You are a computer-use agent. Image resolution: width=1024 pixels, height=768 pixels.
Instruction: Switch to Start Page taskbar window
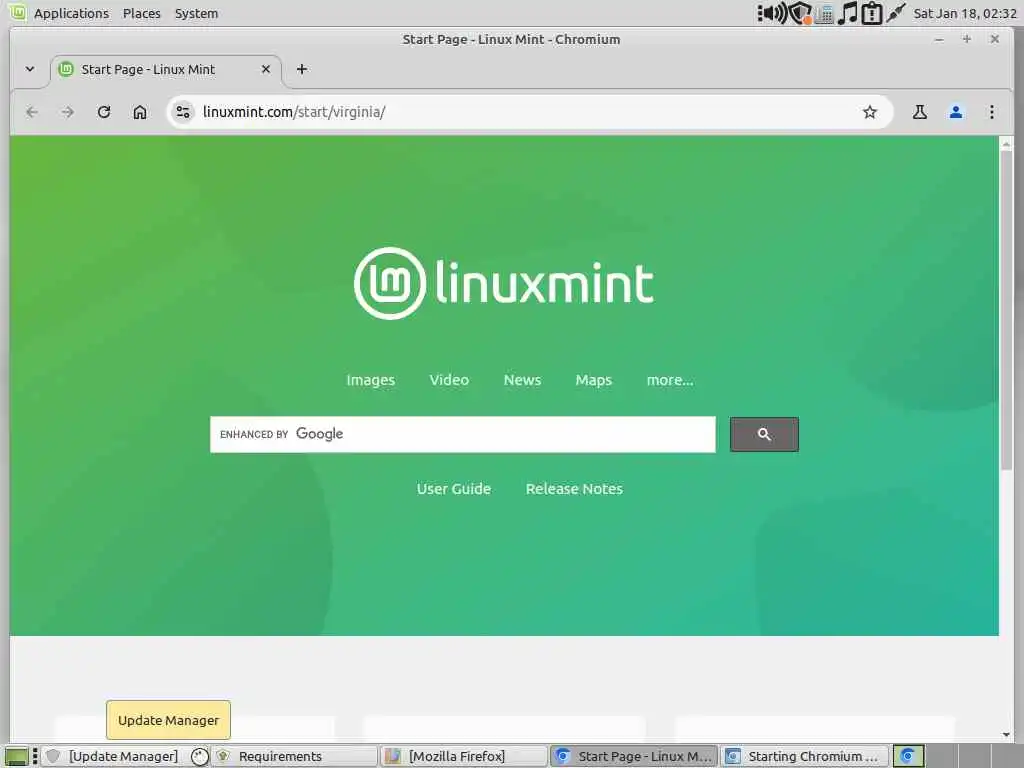click(634, 756)
